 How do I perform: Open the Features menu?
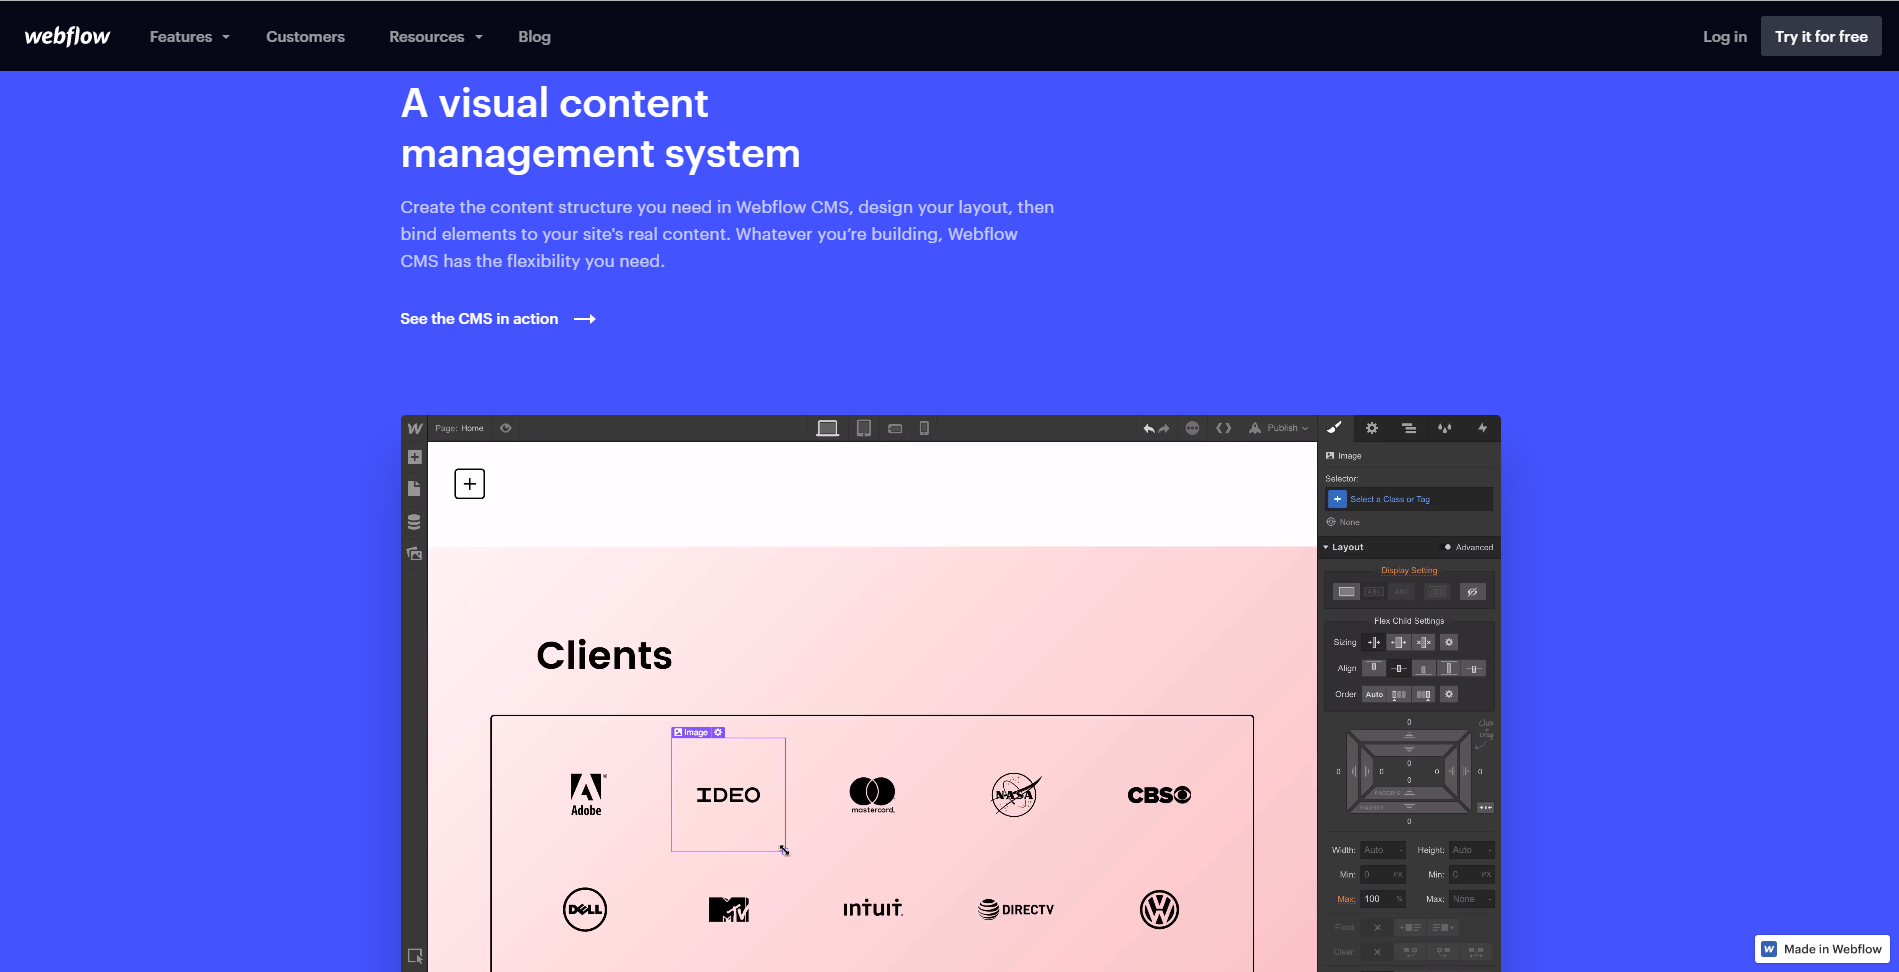click(x=190, y=37)
